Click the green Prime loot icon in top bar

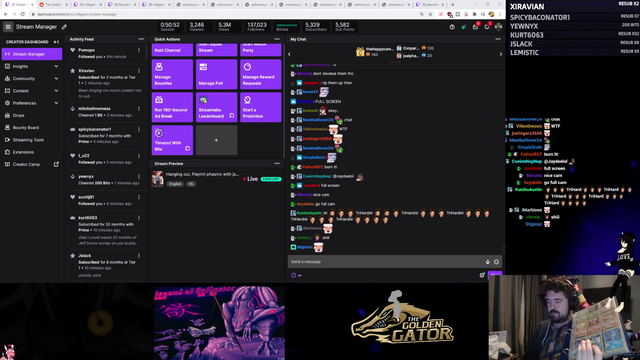pos(464,27)
